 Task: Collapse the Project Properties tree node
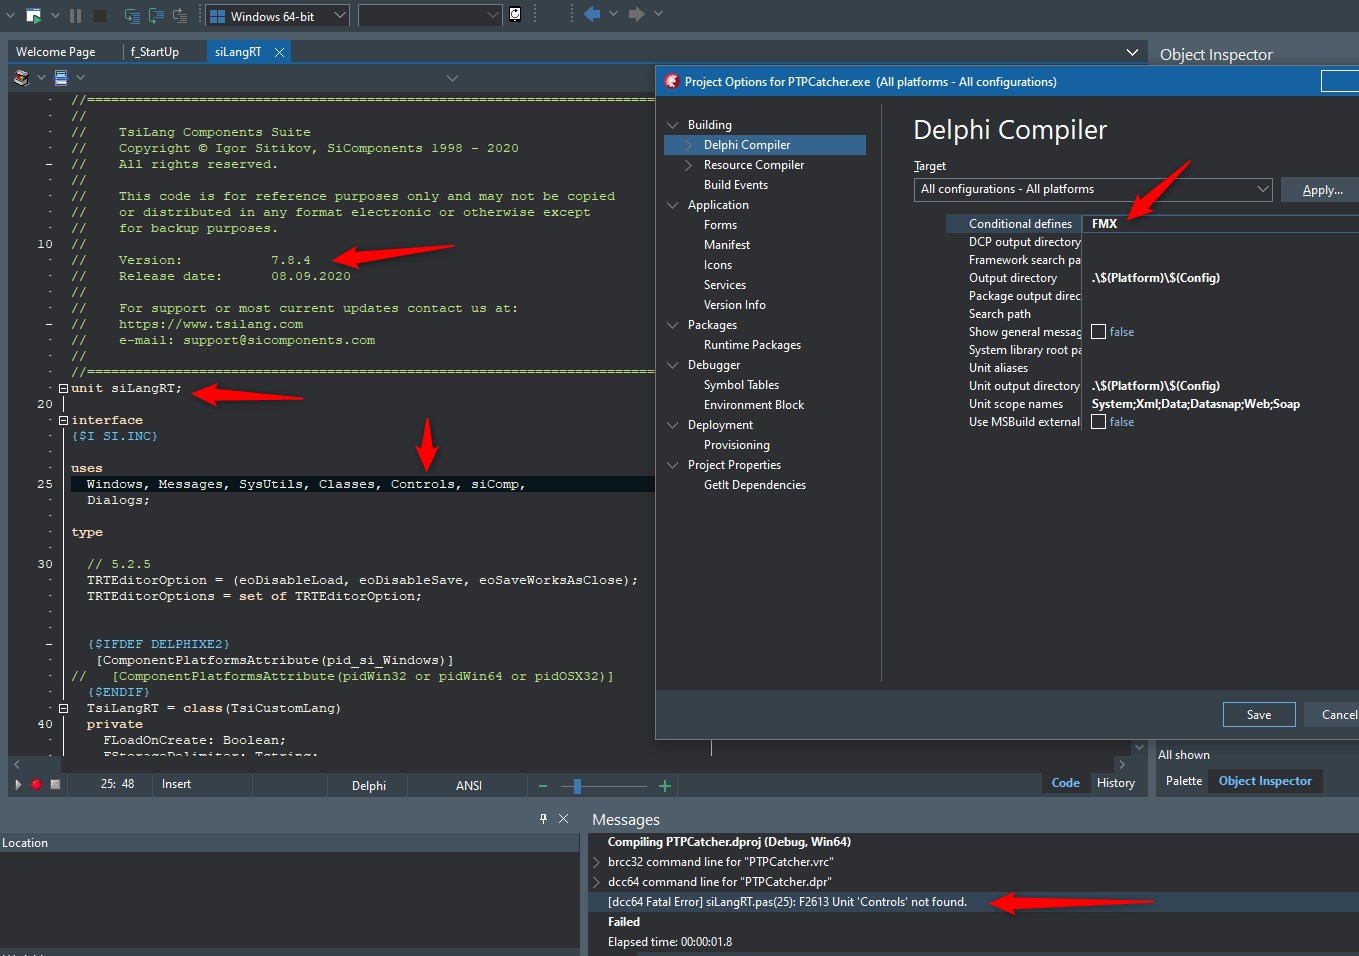tap(672, 465)
